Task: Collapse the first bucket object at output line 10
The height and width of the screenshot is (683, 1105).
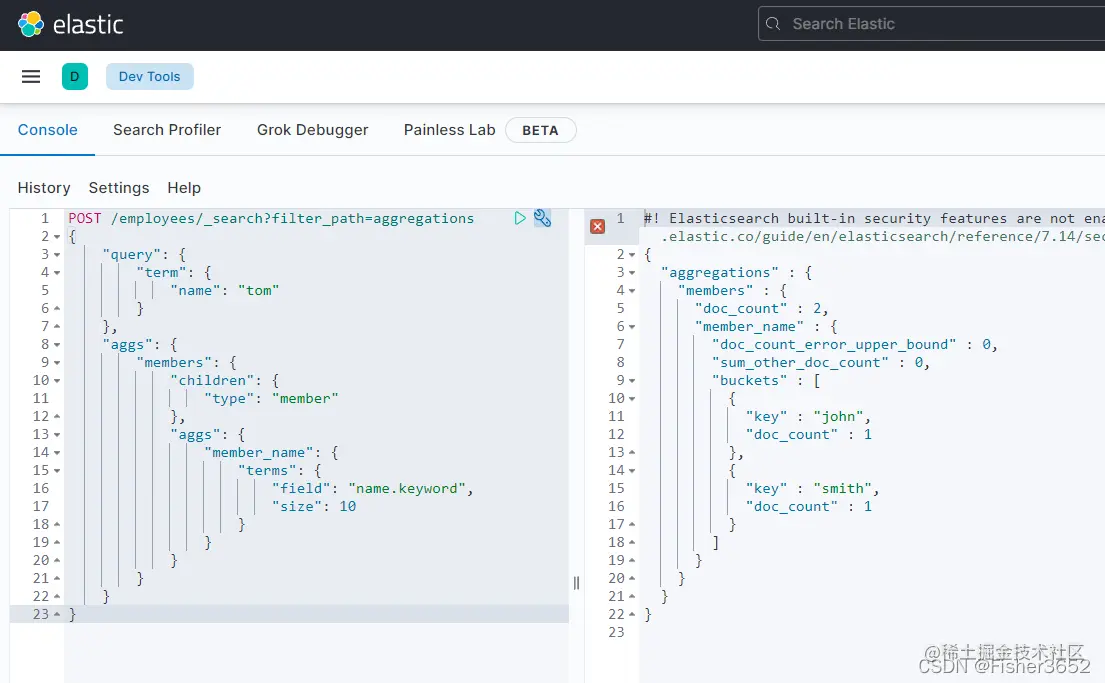Action: click(632, 399)
